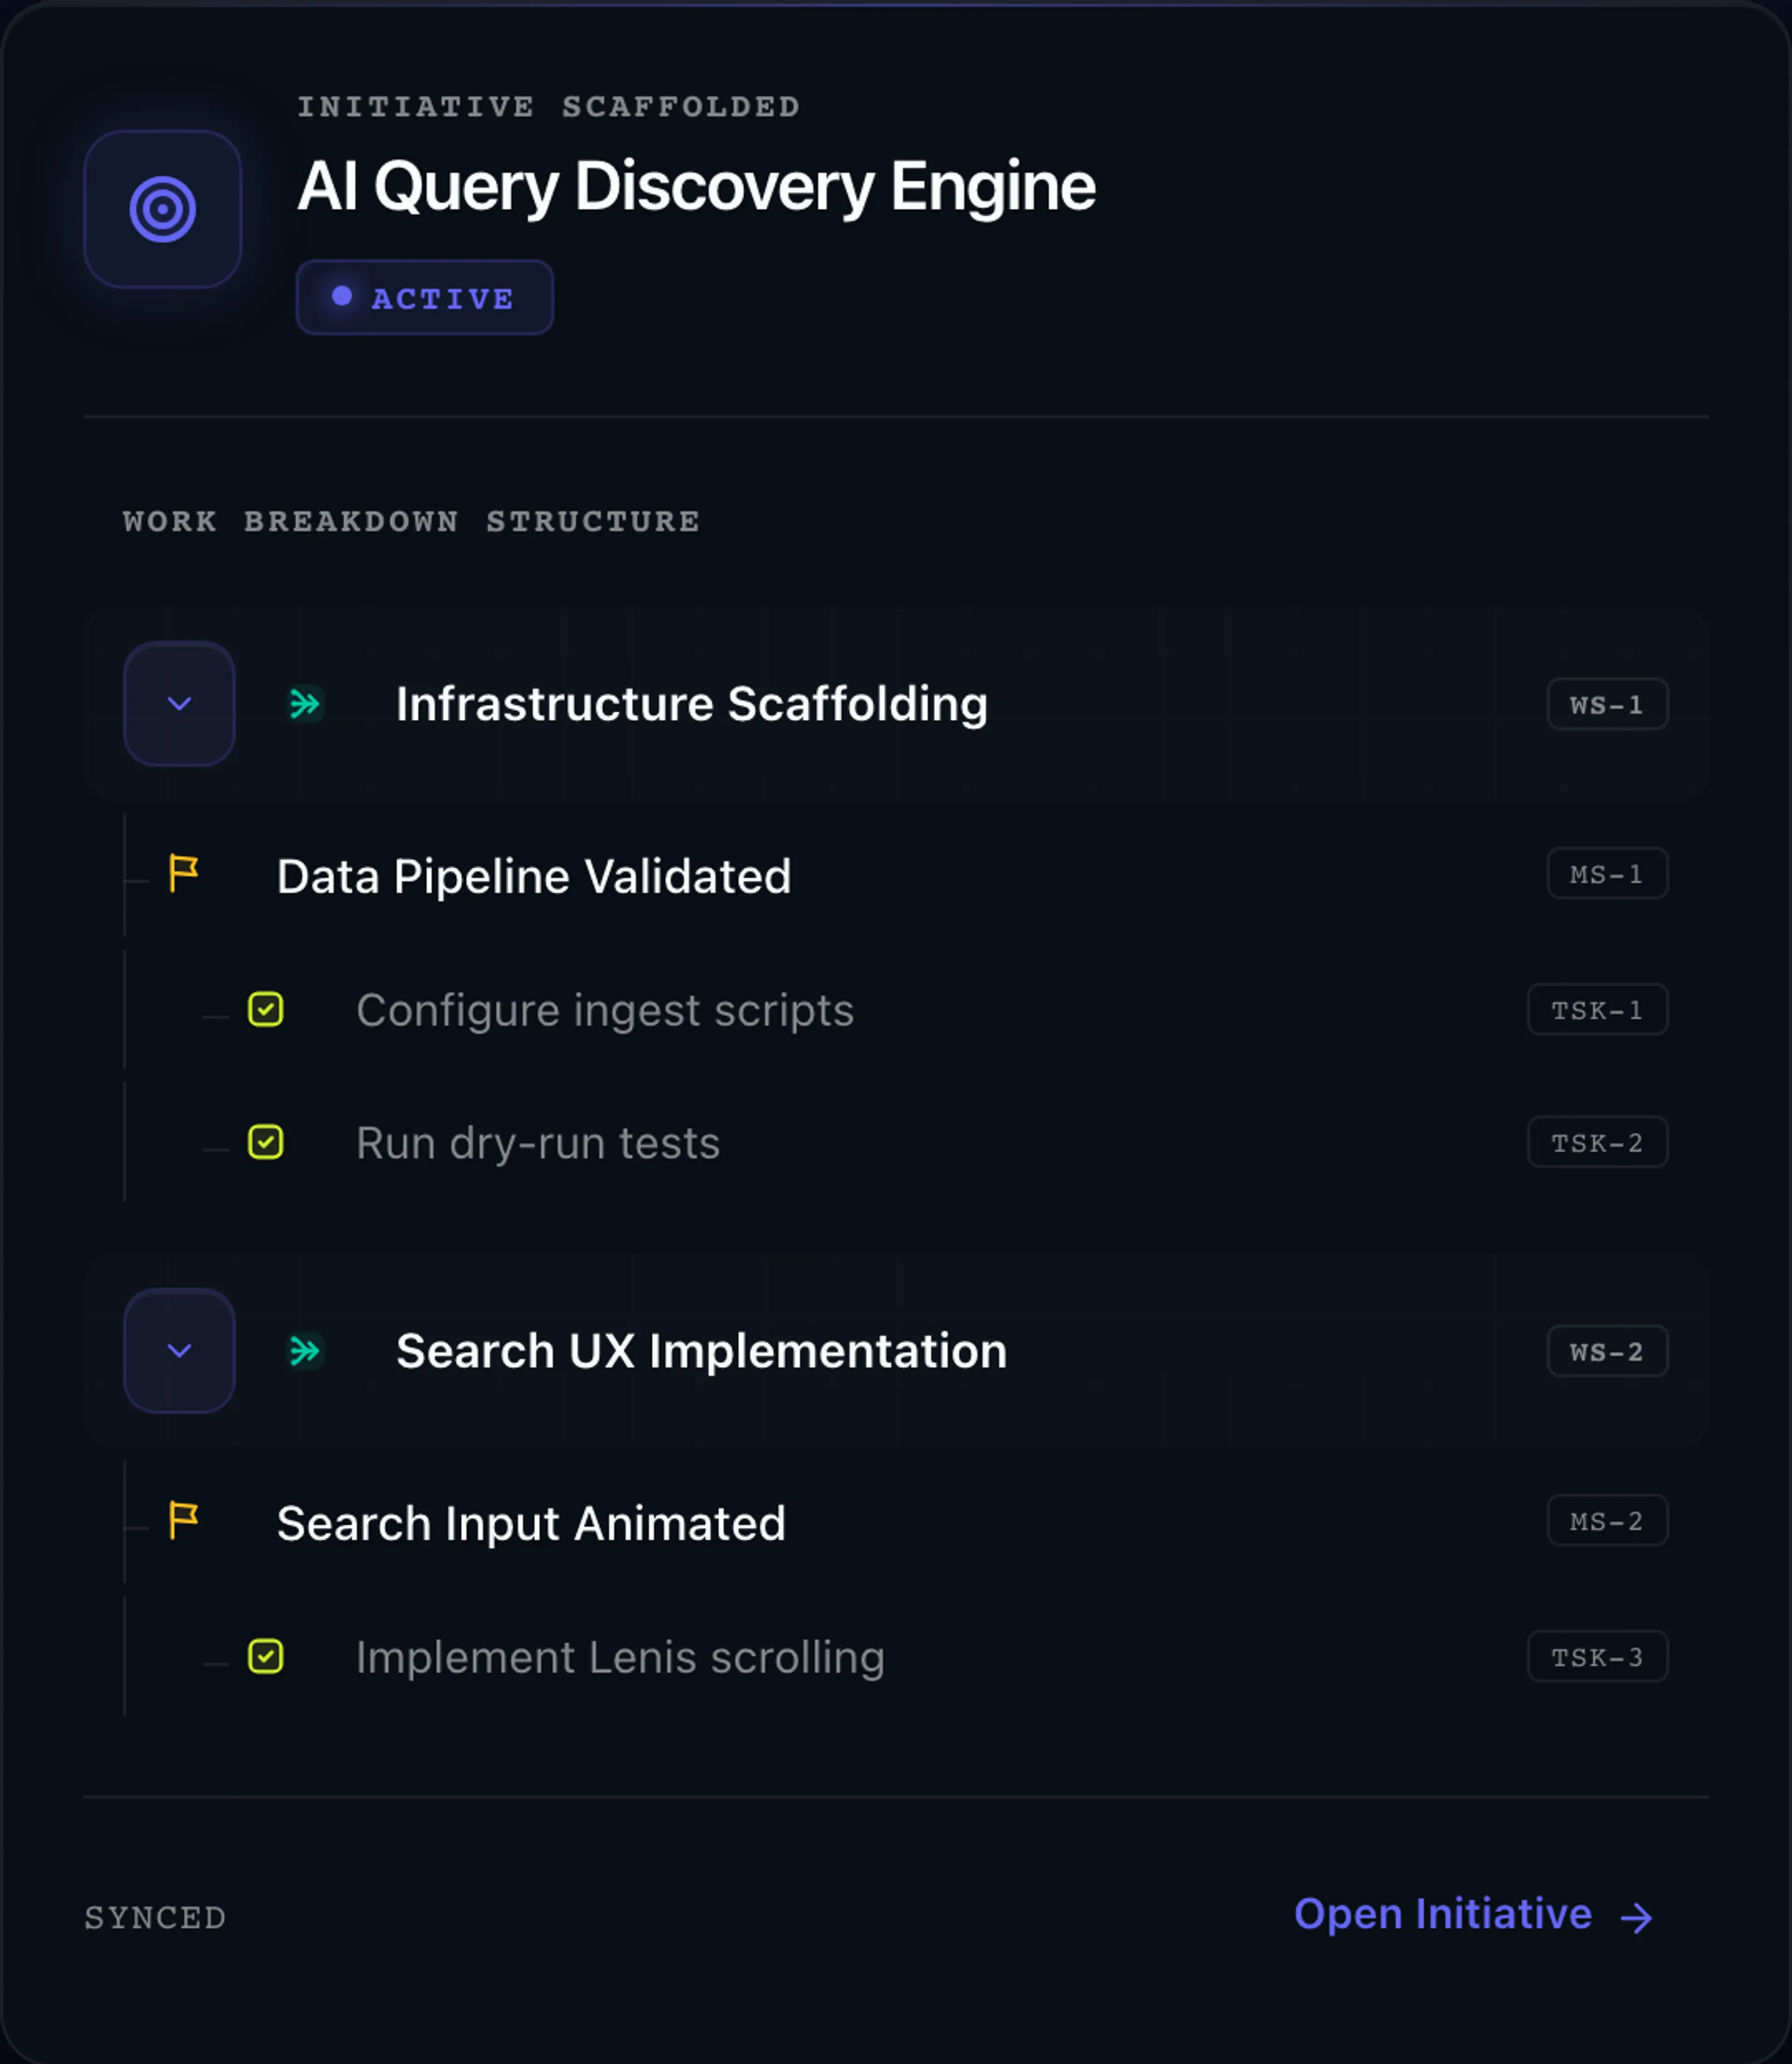Click the initiative target icon
The width and height of the screenshot is (1792, 2064).
pyautogui.click(x=162, y=209)
